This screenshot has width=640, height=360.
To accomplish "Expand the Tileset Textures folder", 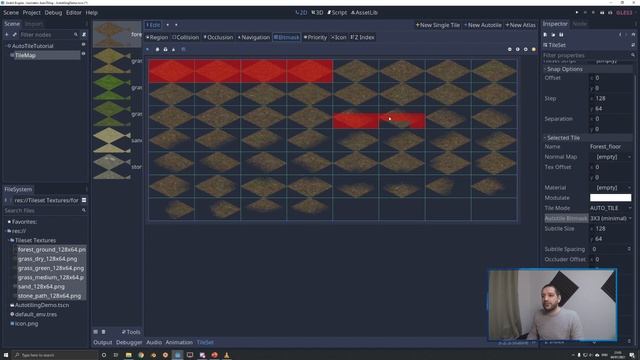I will tap(35, 240).
